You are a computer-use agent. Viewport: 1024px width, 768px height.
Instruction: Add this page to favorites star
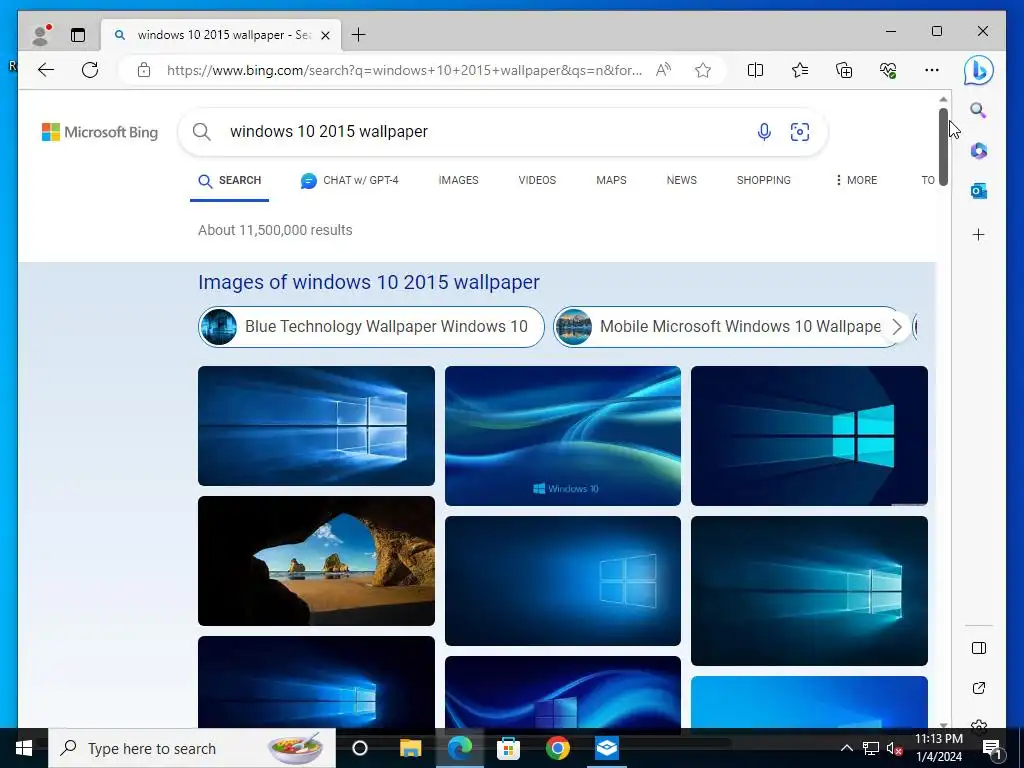coord(703,70)
